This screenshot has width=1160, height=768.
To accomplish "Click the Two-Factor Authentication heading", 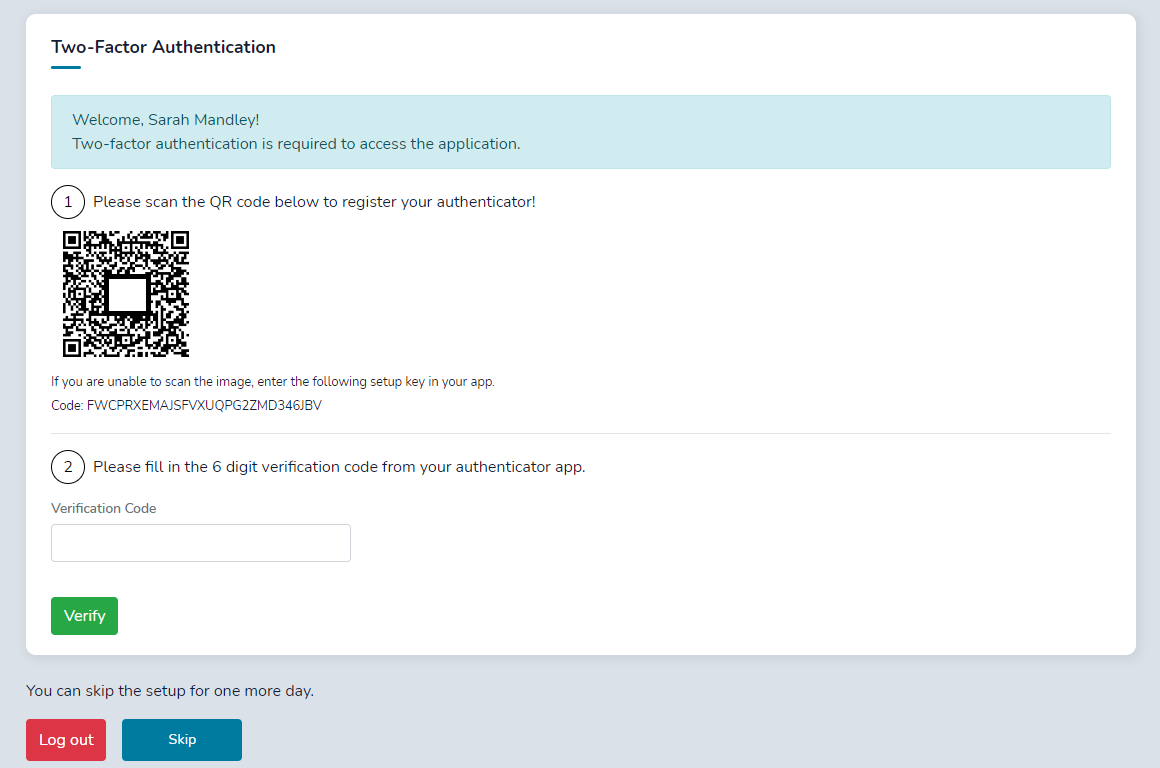I will [x=163, y=47].
